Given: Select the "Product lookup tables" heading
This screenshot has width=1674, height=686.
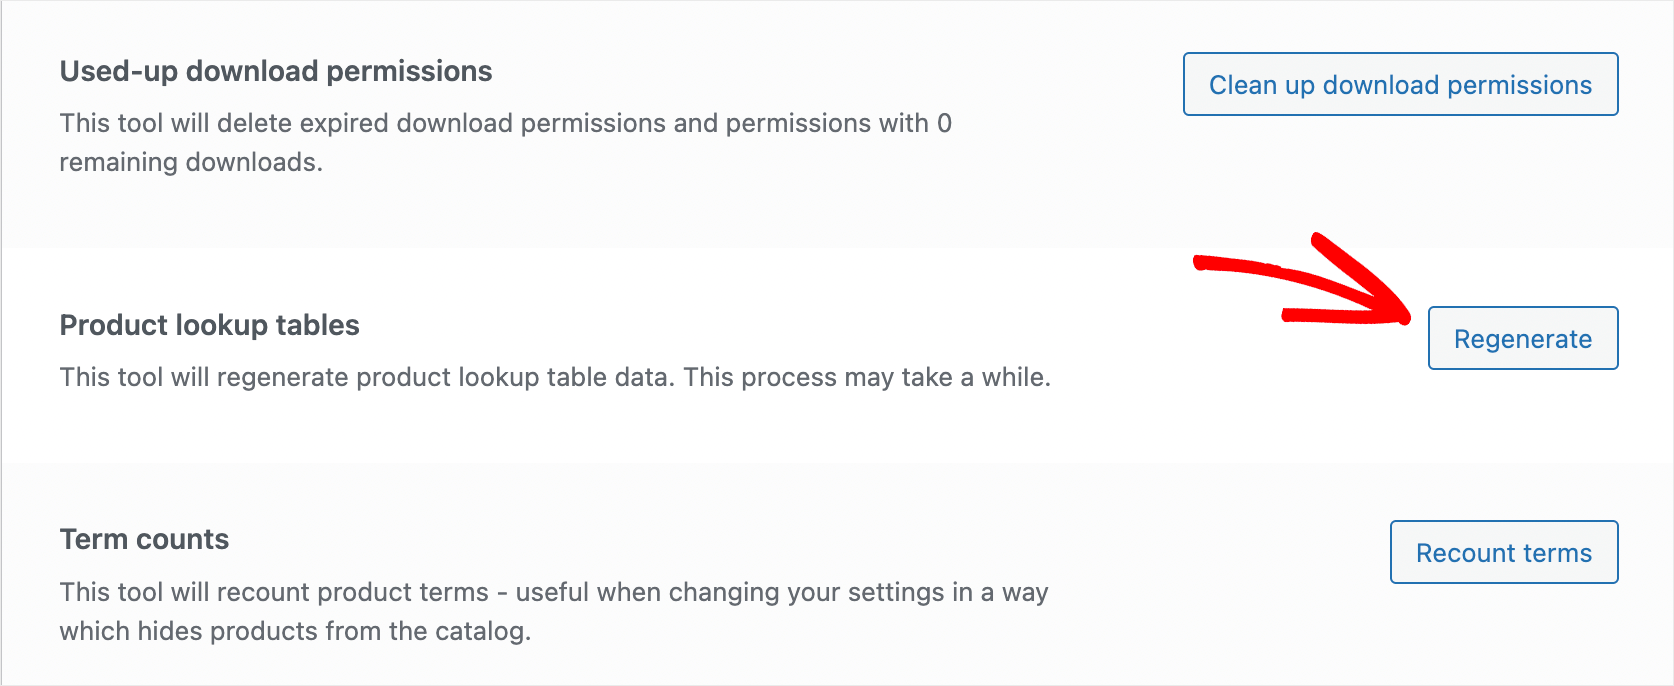Looking at the screenshot, I should (209, 326).
